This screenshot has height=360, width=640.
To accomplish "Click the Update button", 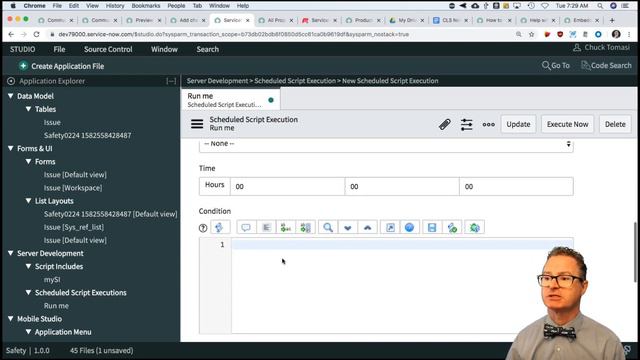I will pyautogui.click(x=518, y=124).
